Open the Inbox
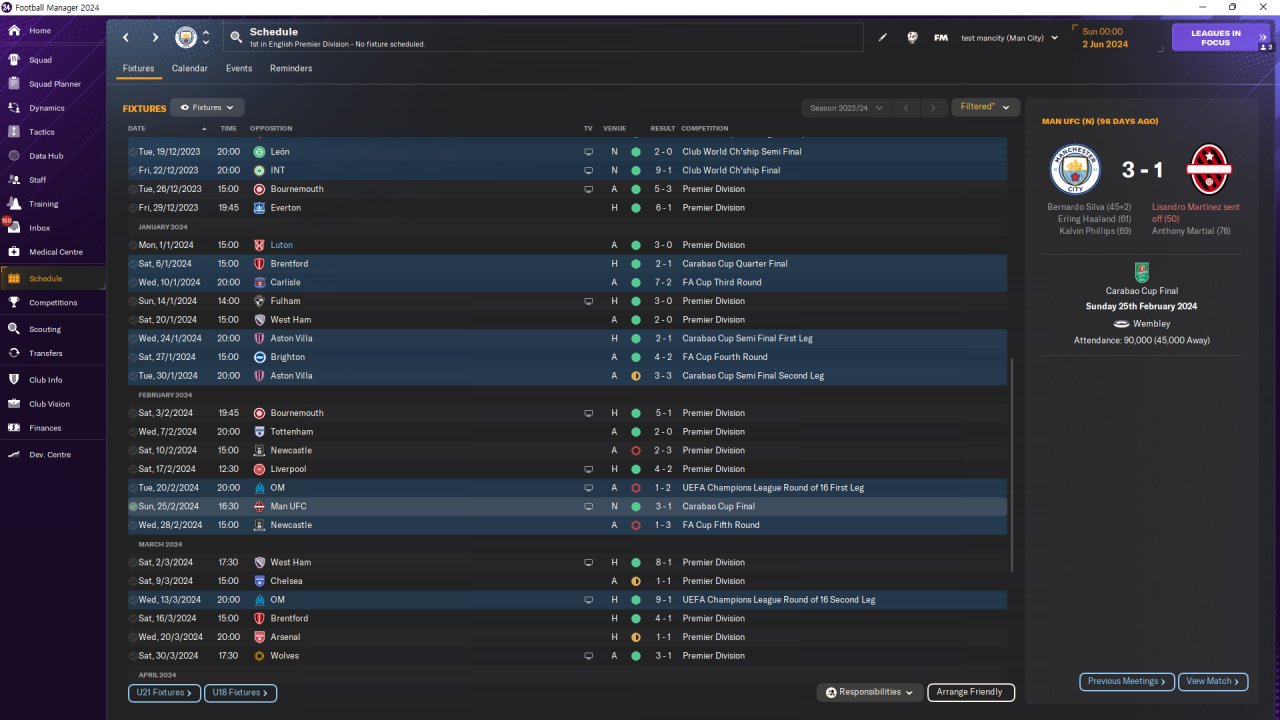Screen dimensions: 1280x720 coord(39,228)
